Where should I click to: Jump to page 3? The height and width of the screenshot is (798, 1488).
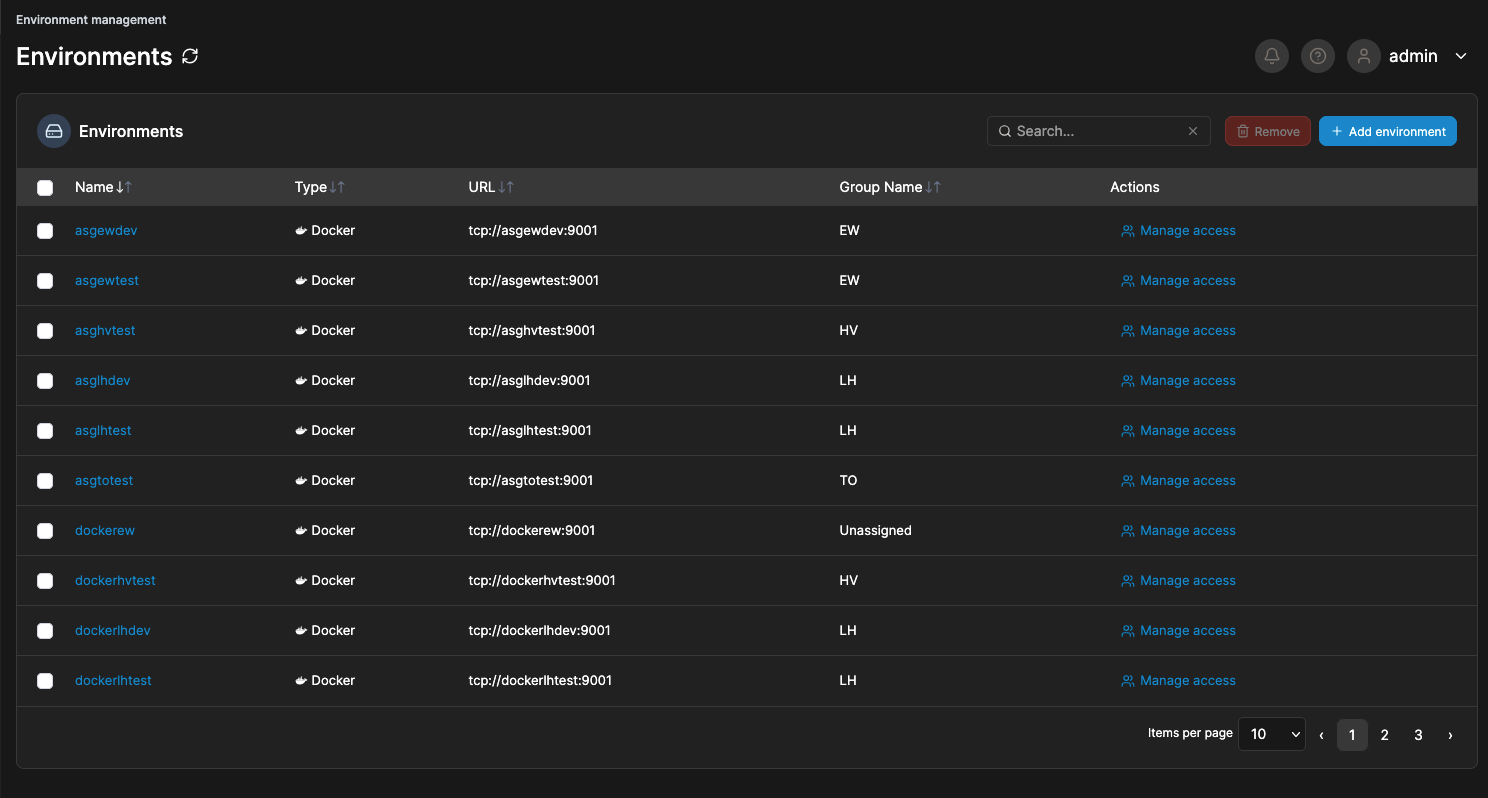pos(1418,735)
